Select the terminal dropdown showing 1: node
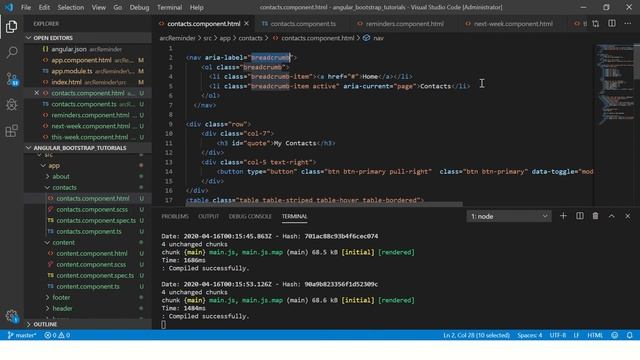The width and height of the screenshot is (640, 360). (x=509, y=216)
